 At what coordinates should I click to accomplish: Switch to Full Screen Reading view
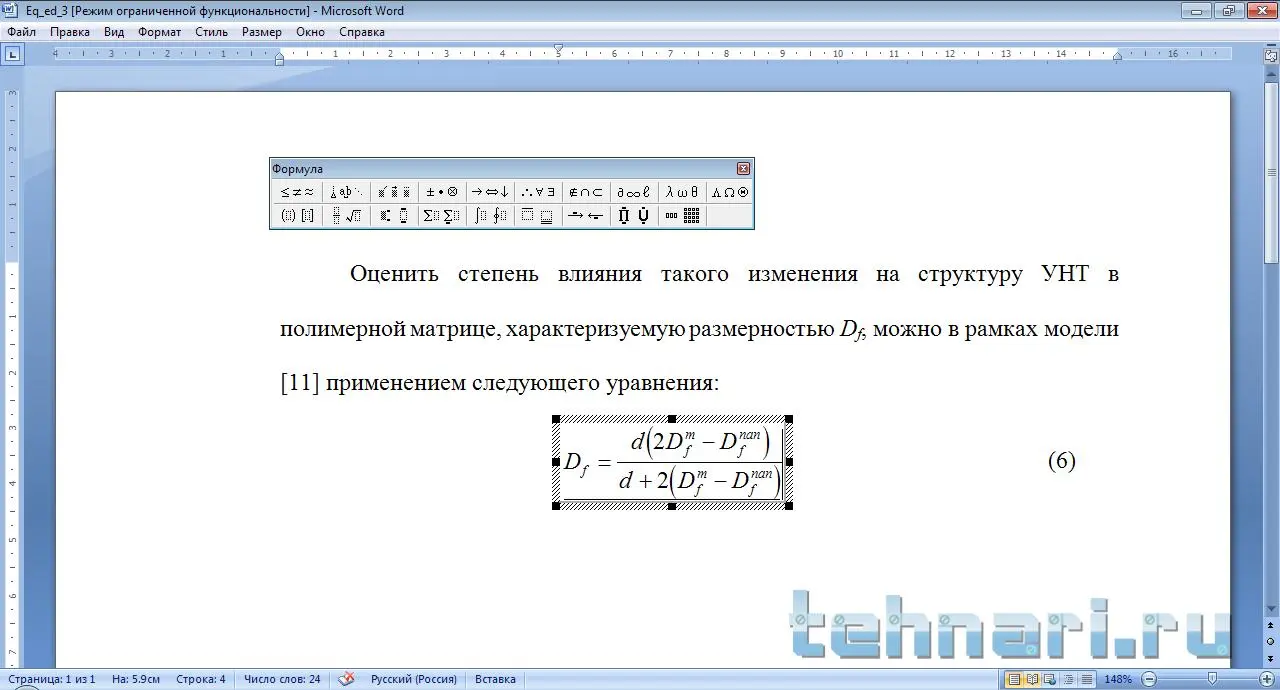[x=1032, y=679]
